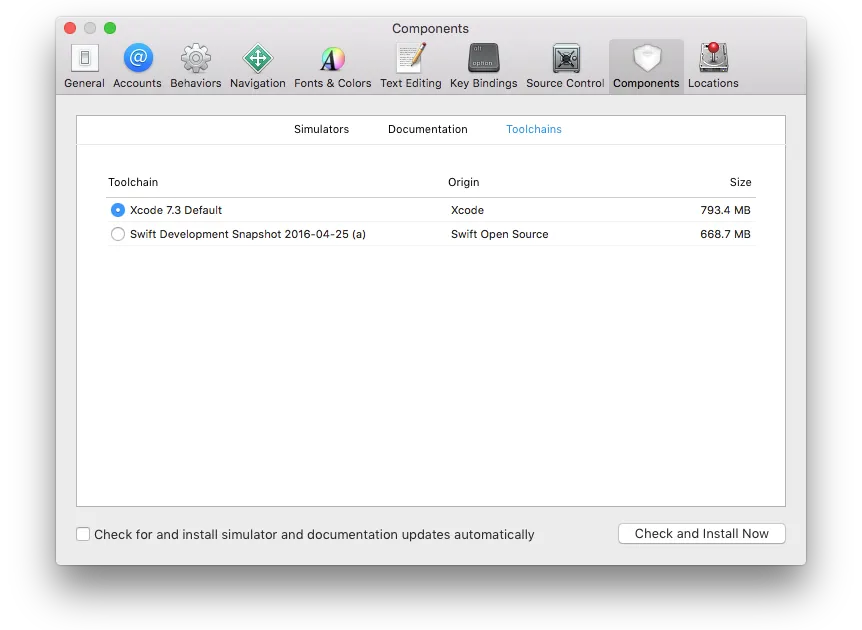Select the Toolchains tab
Screen dimensions: 862x630
coord(534,129)
